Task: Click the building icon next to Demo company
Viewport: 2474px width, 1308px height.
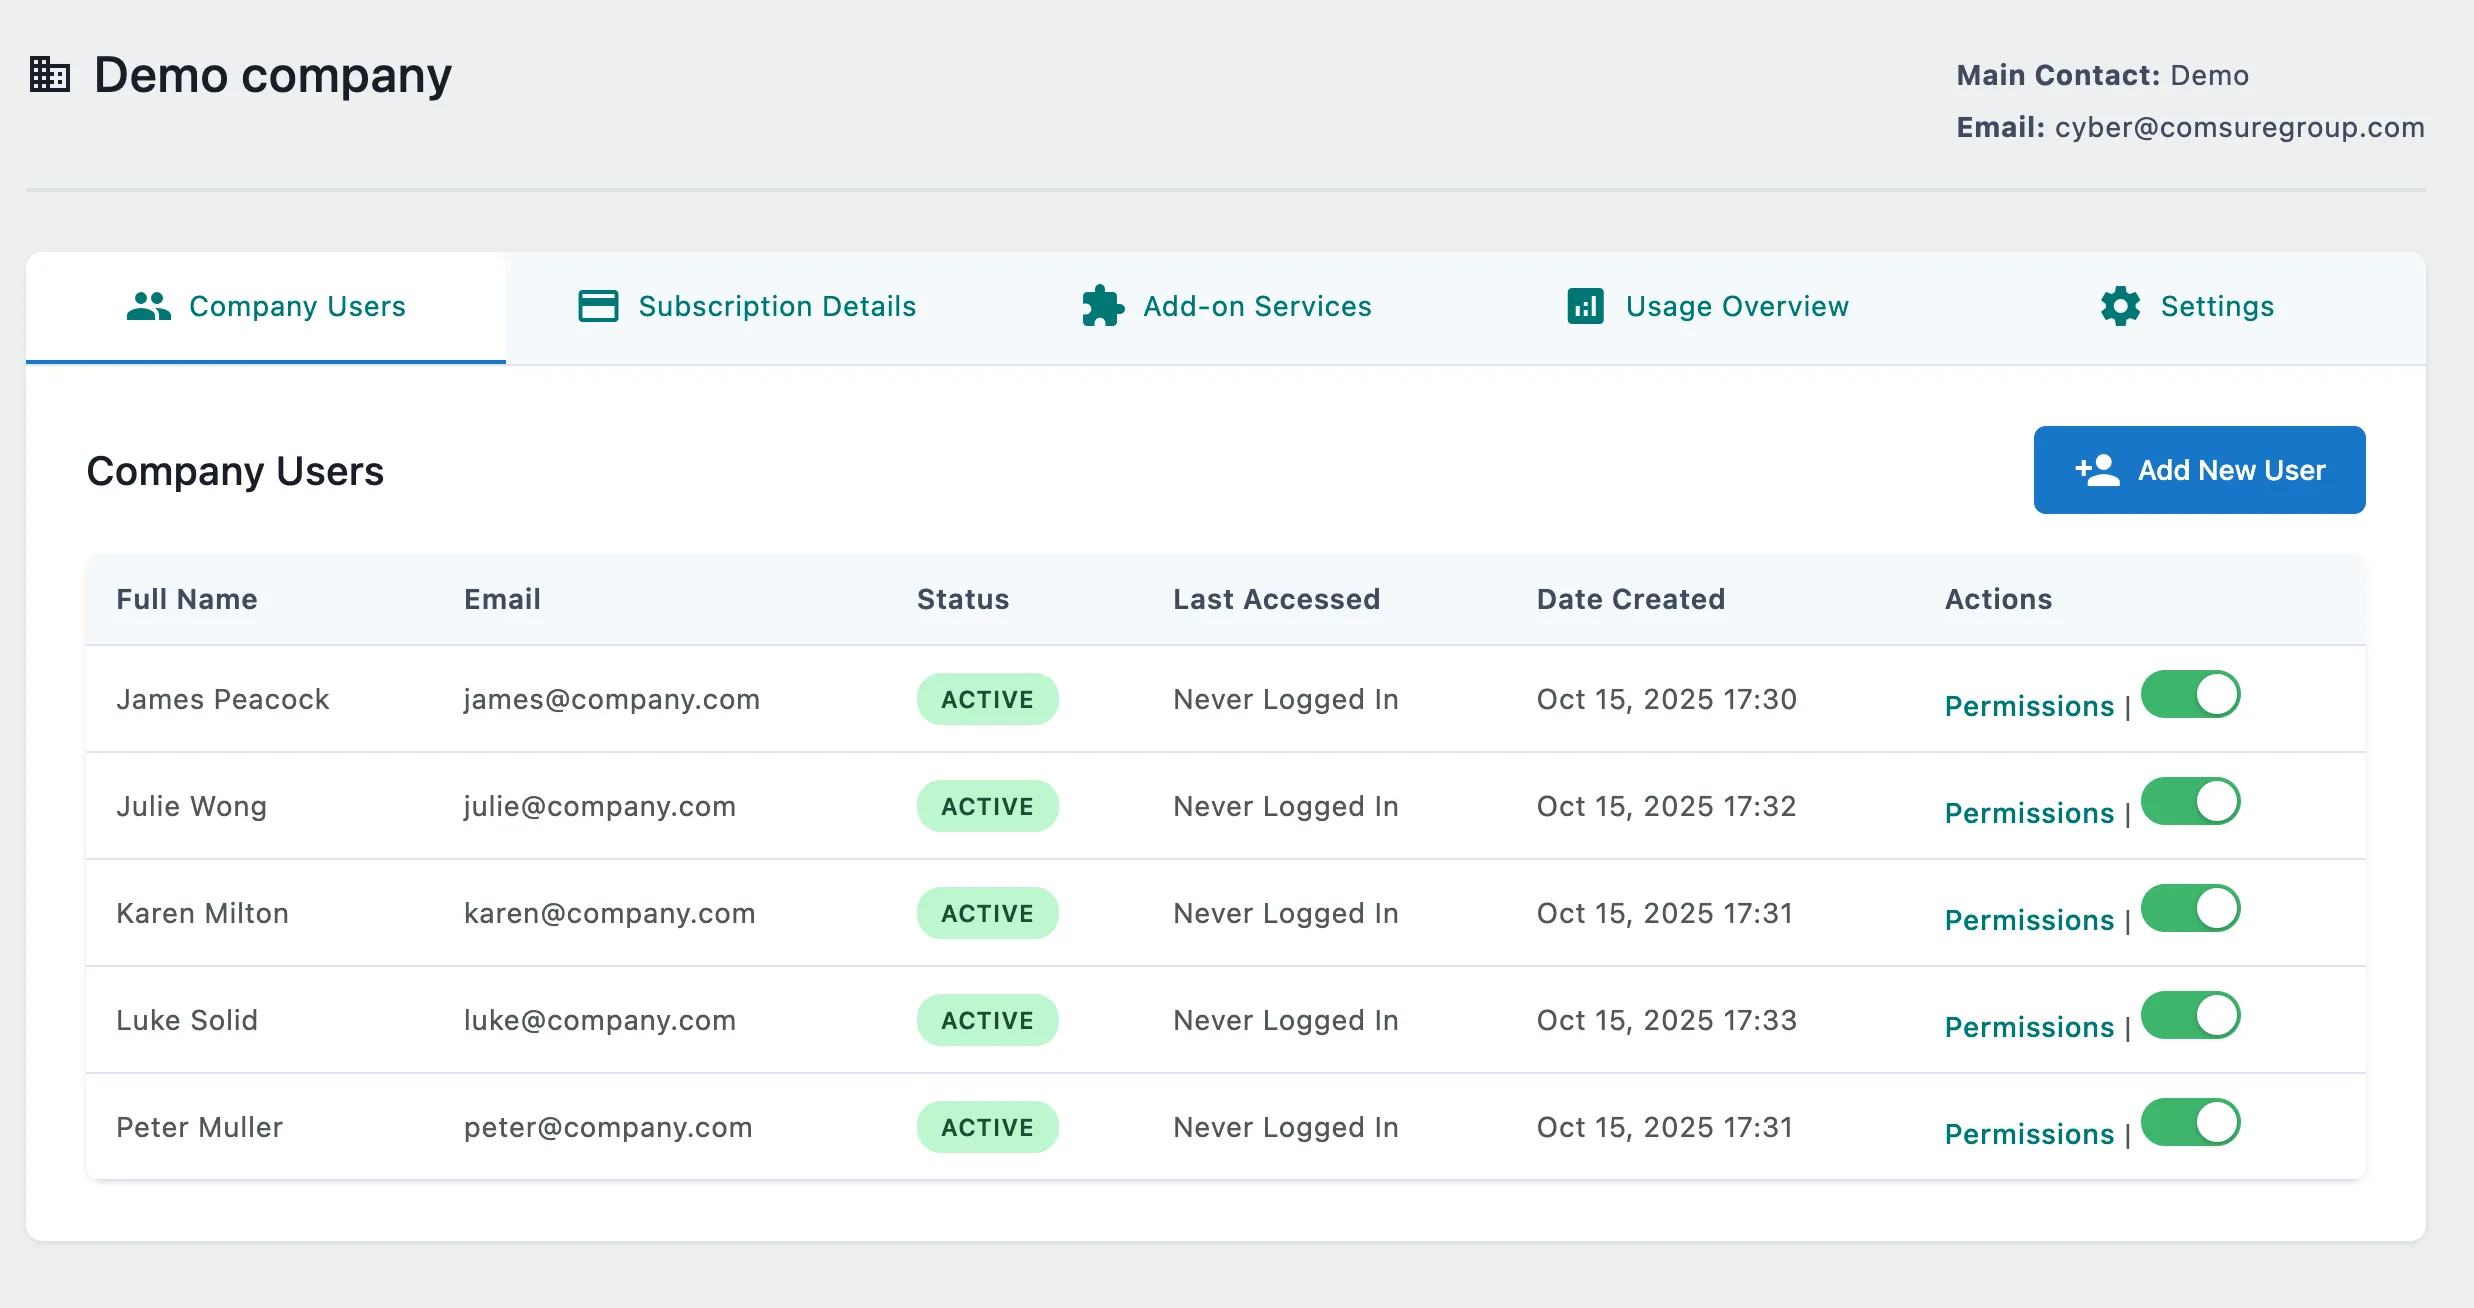Action: tap(49, 73)
